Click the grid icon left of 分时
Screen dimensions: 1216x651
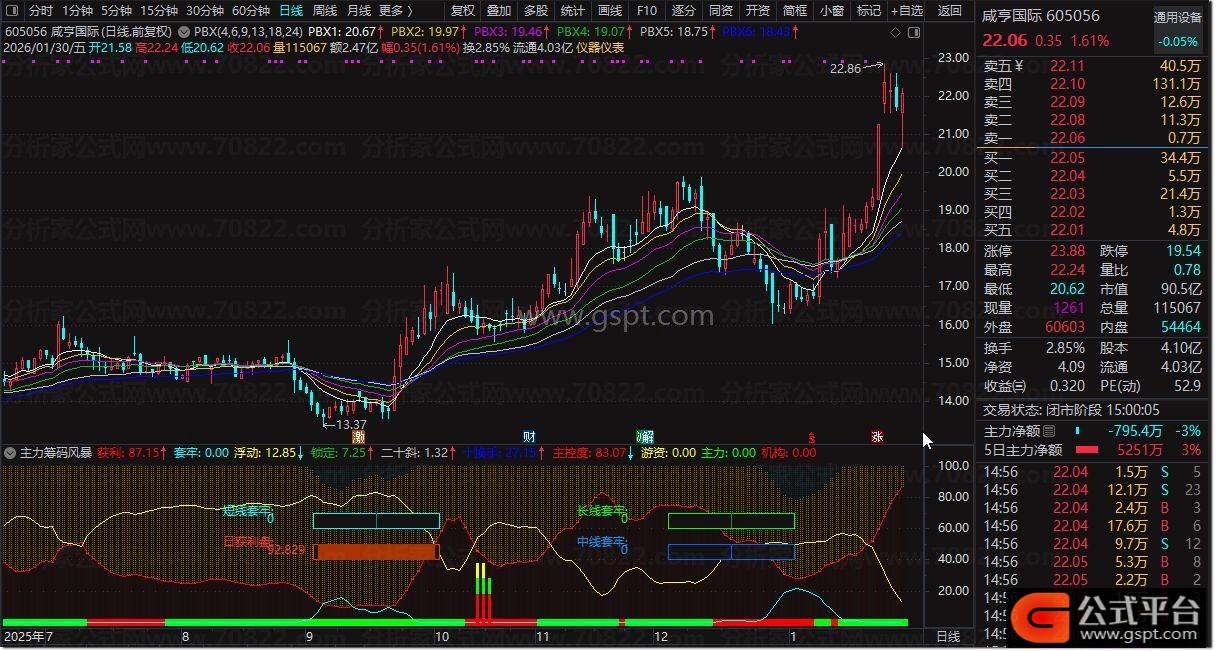12,11
